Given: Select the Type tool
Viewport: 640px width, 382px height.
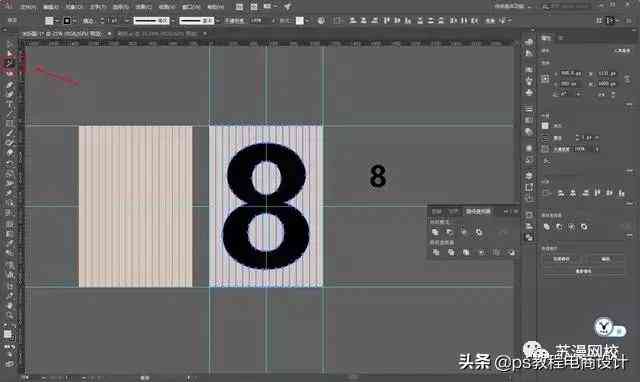Looking at the screenshot, I should 10,104.
